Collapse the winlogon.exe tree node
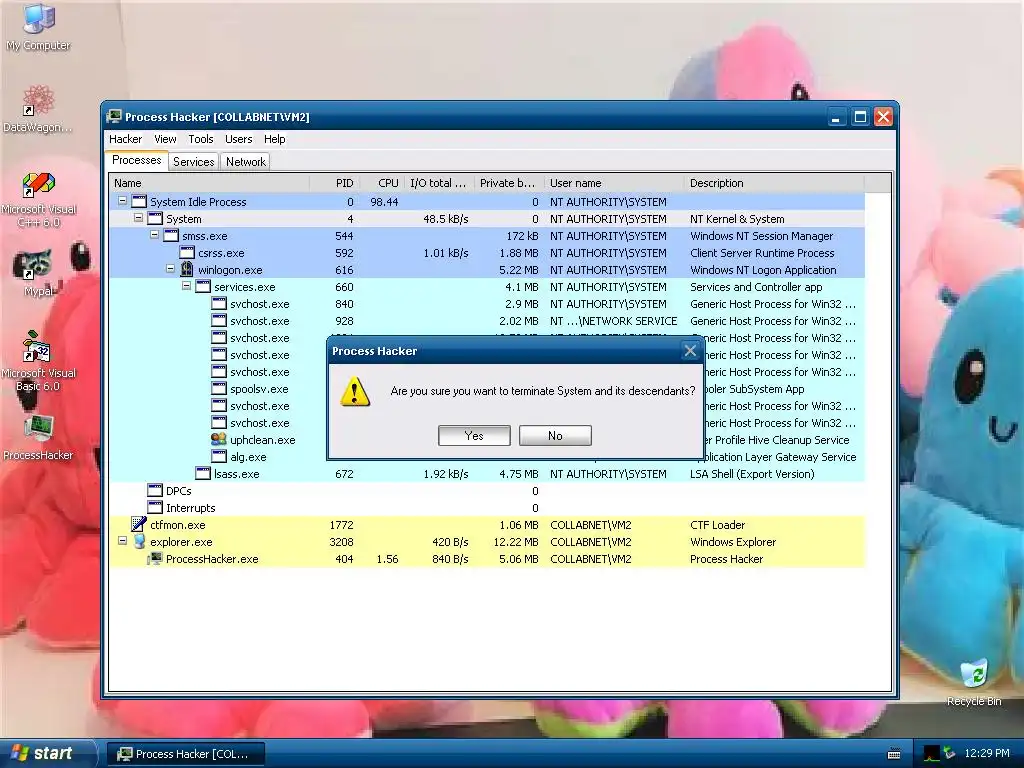This screenshot has width=1024, height=768. 170,269
